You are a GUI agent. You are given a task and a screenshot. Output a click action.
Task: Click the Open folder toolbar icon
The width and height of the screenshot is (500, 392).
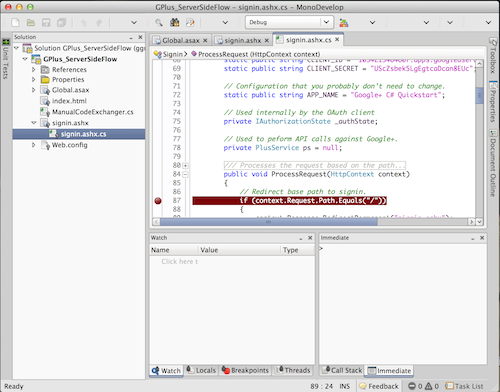pyautogui.click(x=31, y=22)
